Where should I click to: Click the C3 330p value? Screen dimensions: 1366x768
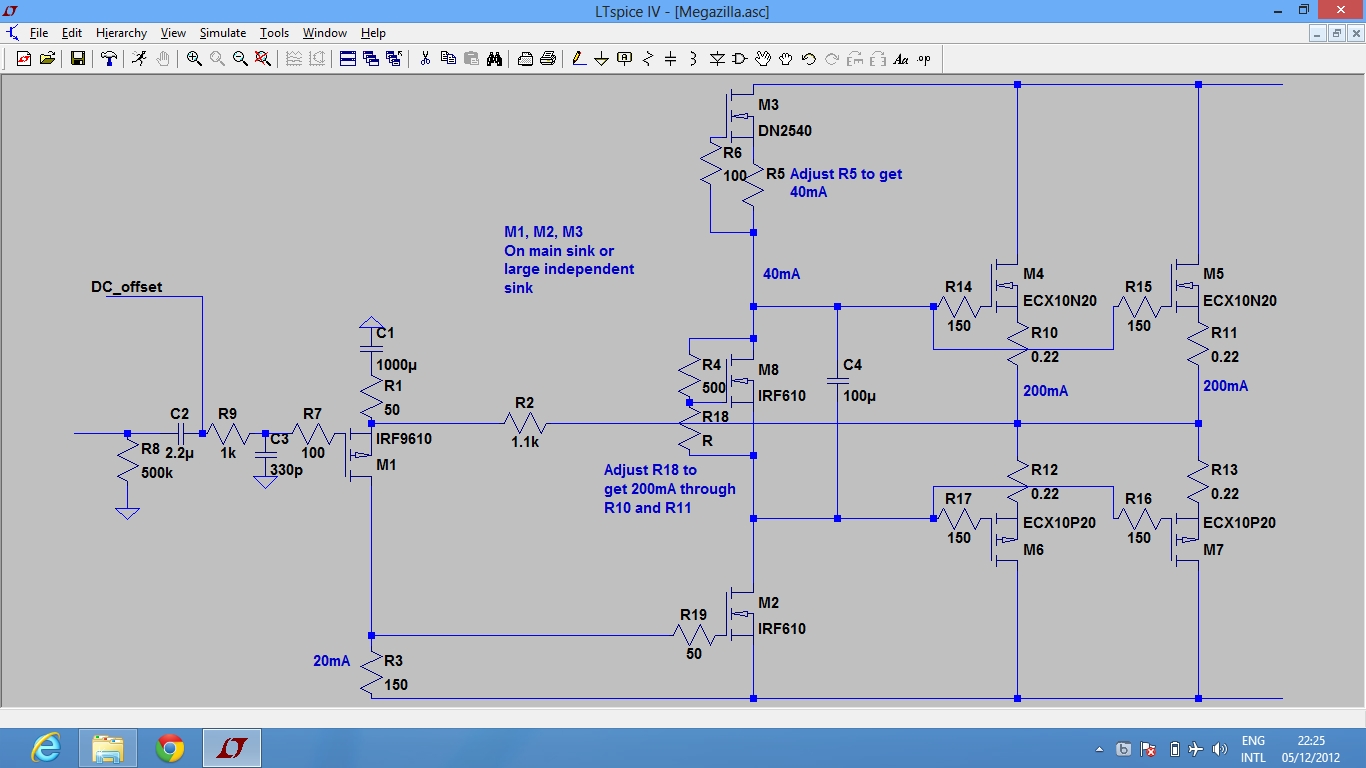[x=286, y=469]
